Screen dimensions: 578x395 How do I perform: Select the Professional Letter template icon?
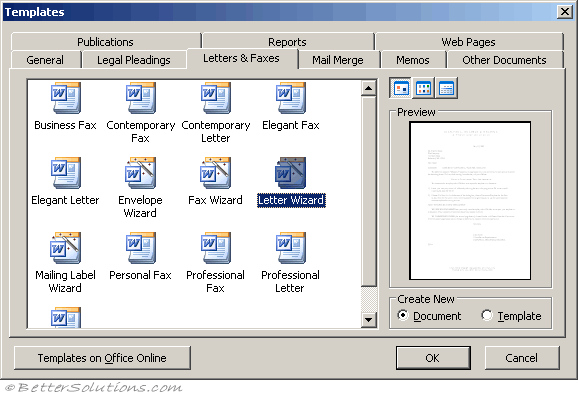pyautogui.click(x=291, y=248)
